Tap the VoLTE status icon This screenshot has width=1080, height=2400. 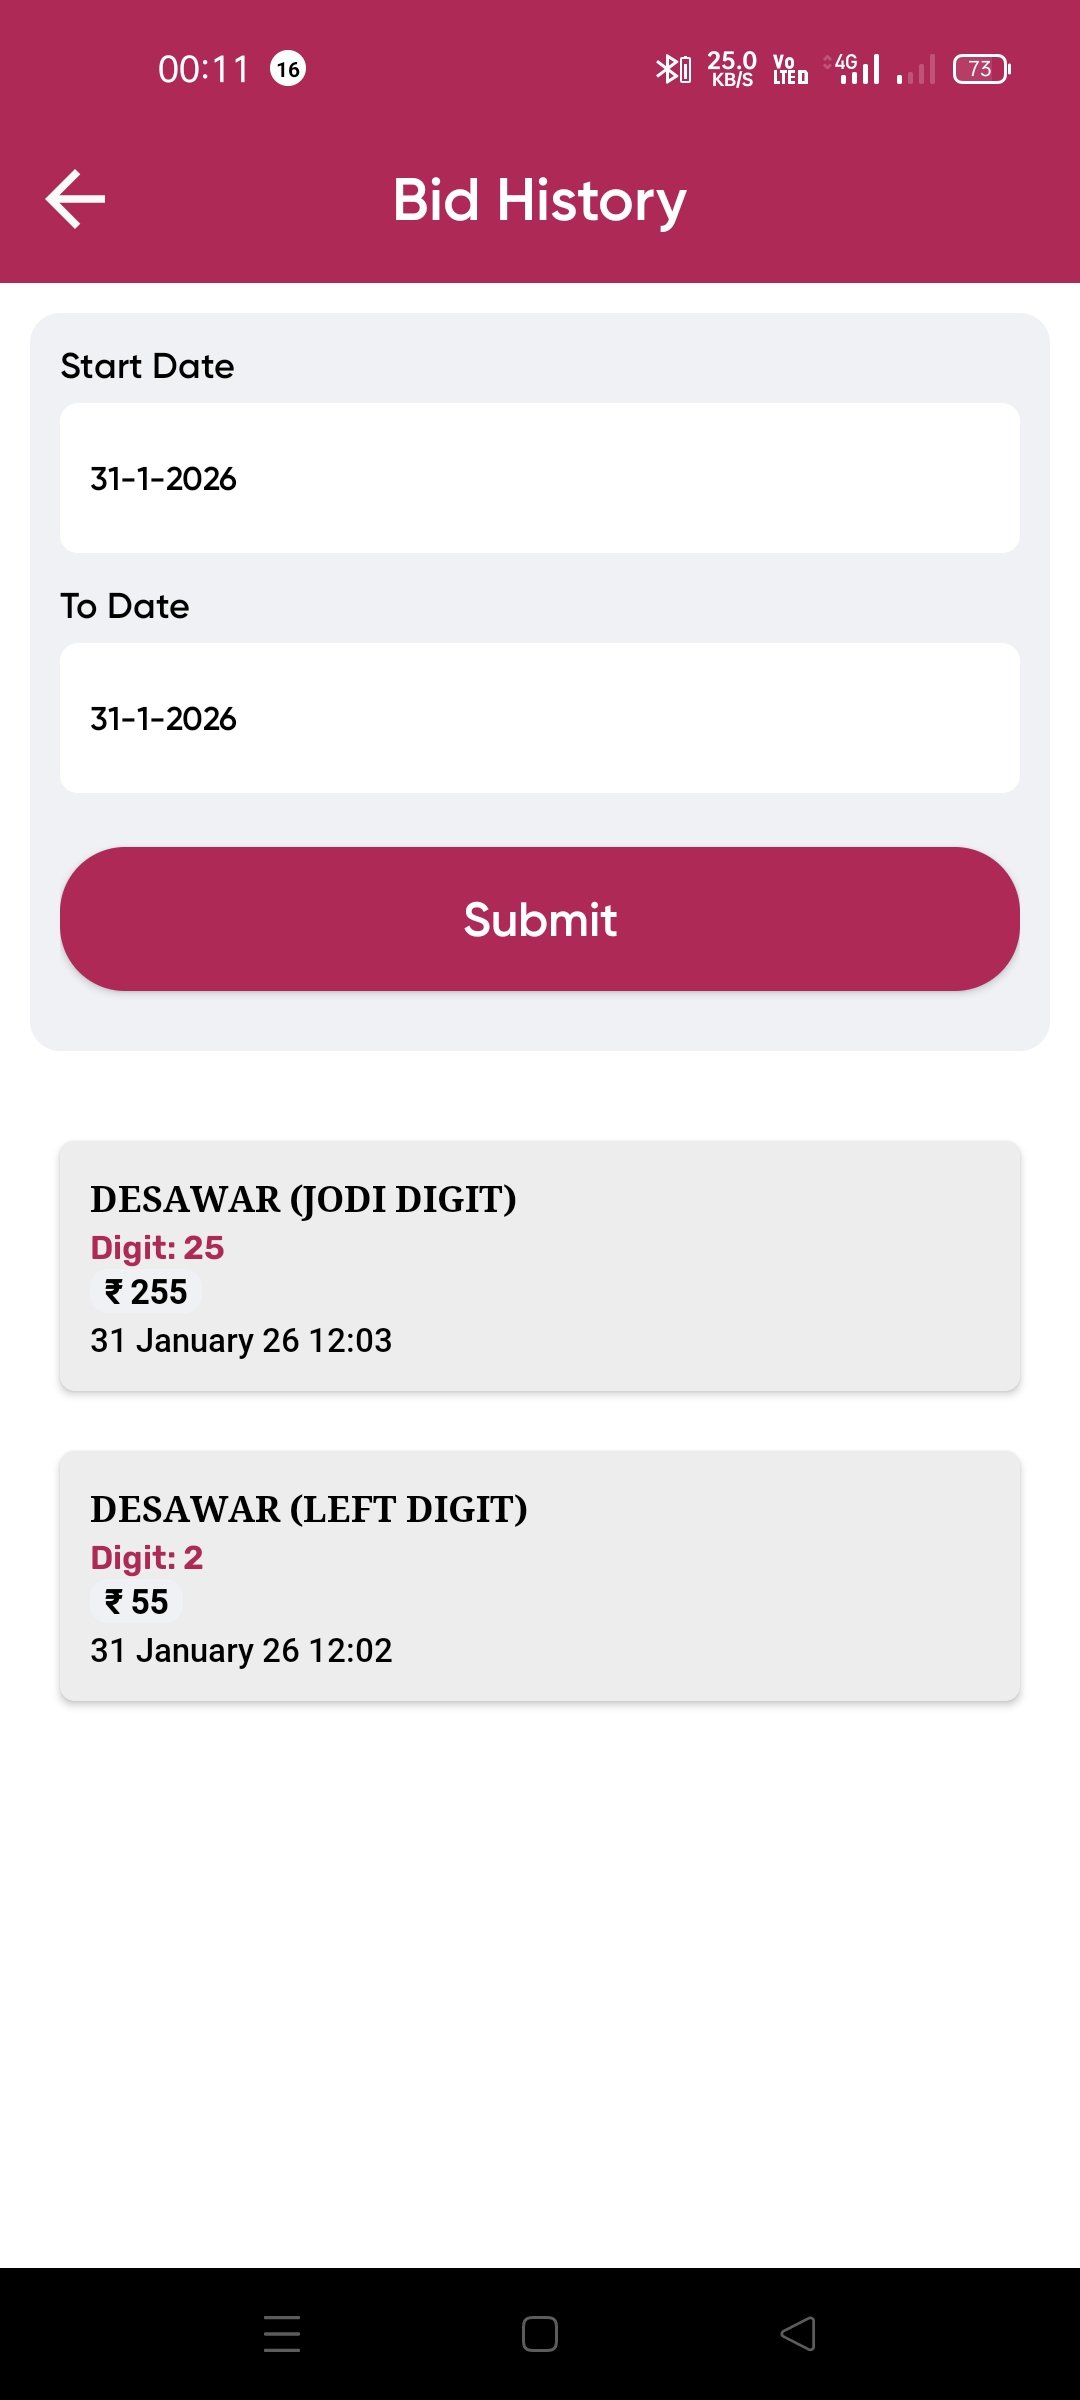[x=790, y=69]
